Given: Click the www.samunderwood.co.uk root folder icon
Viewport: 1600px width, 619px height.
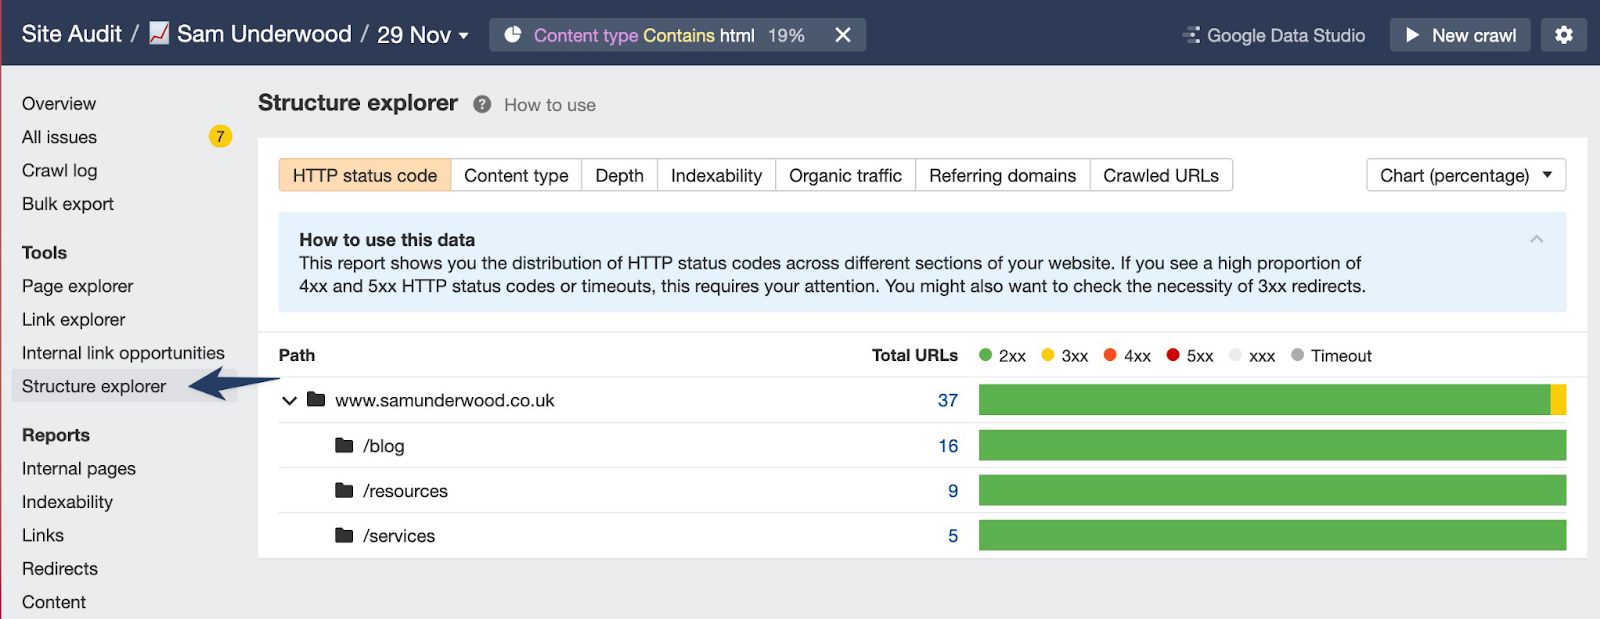Looking at the screenshot, I should coord(316,400).
